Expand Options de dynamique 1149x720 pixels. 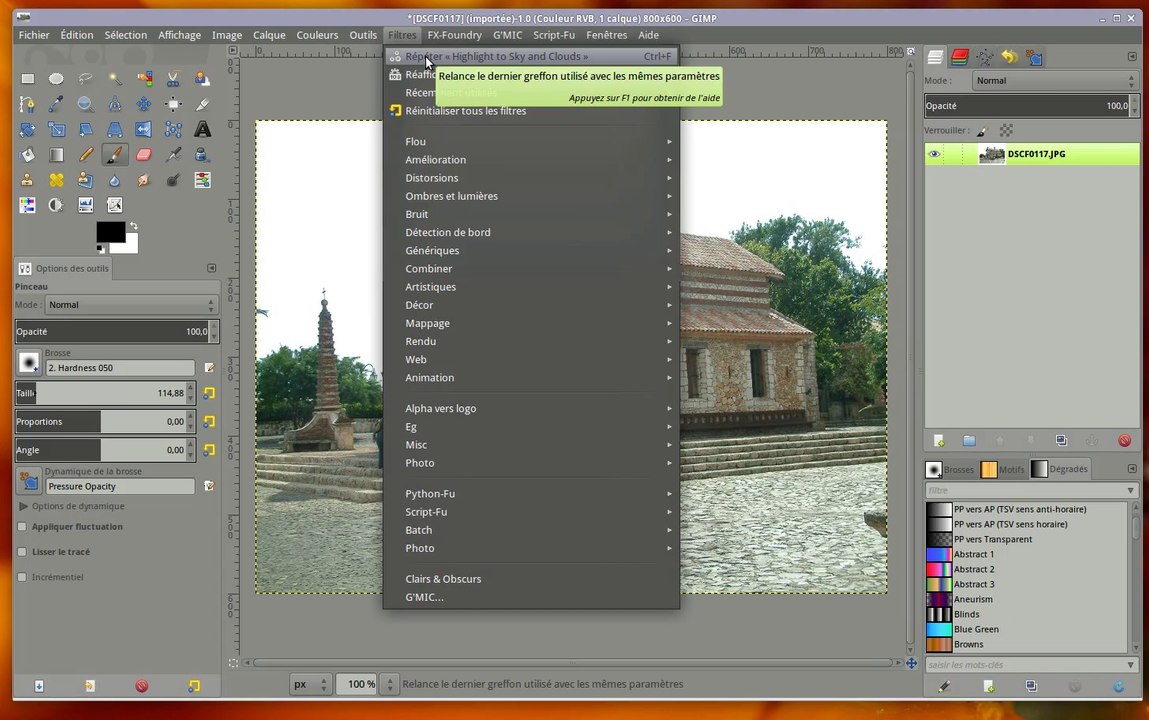[x=23, y=506]
